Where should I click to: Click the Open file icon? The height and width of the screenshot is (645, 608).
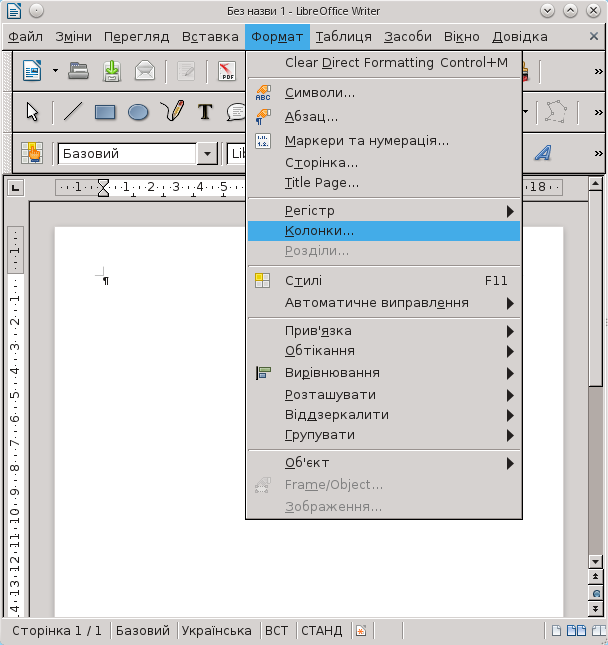point(79,71)
